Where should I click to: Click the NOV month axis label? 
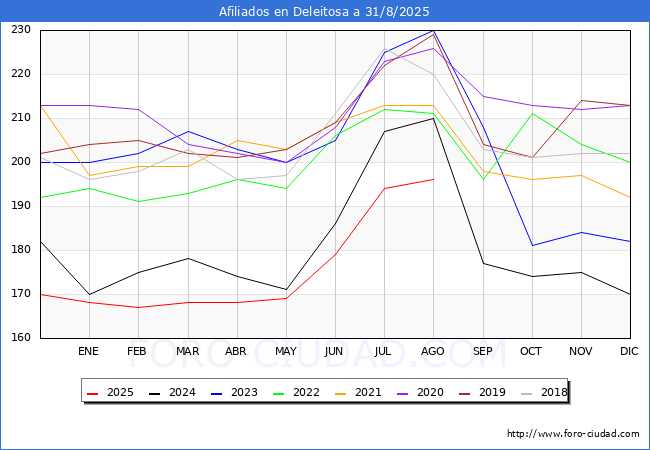coord(580,351)
